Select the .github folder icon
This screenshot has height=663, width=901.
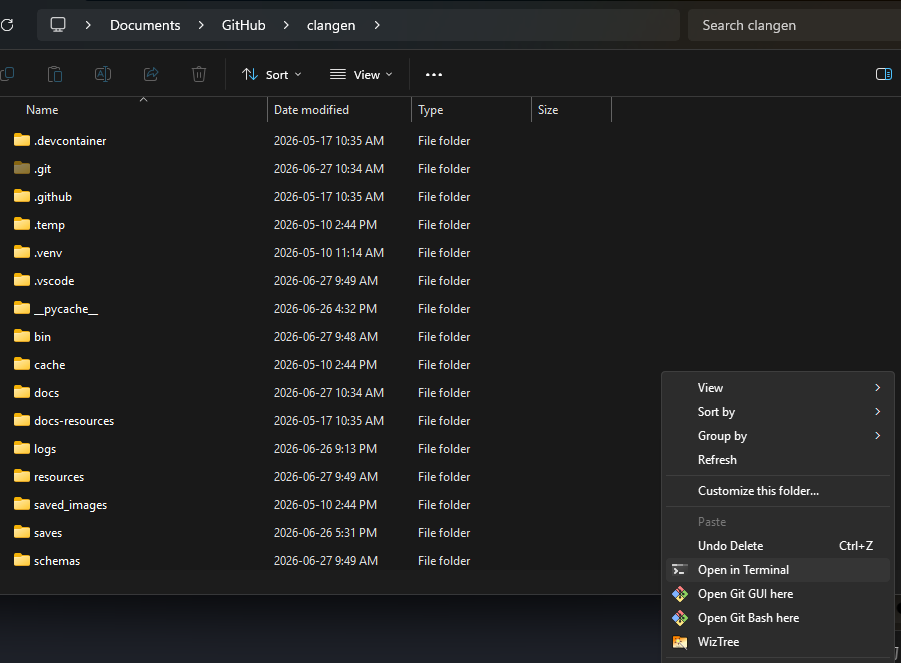22,196
